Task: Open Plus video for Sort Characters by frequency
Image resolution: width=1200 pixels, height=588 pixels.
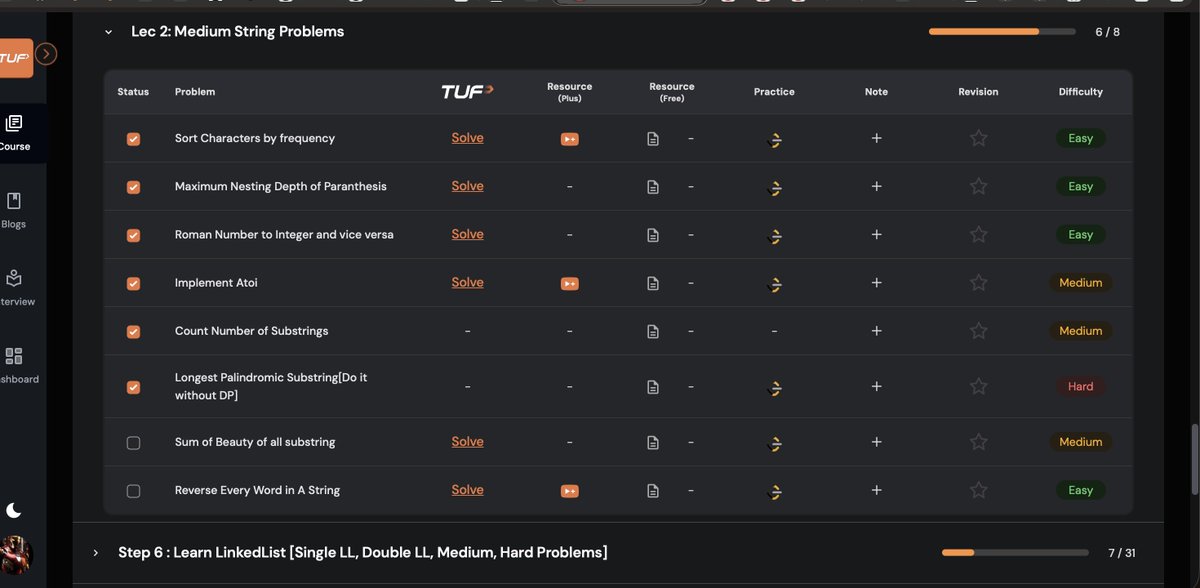Action: 569,139
